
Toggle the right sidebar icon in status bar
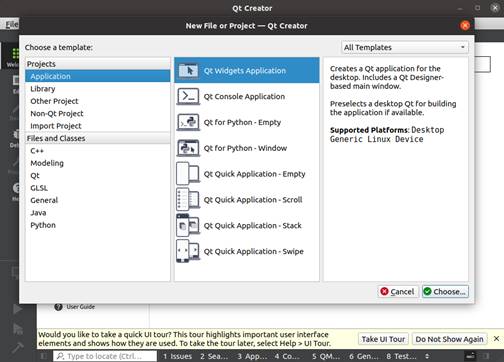(486, 356)
